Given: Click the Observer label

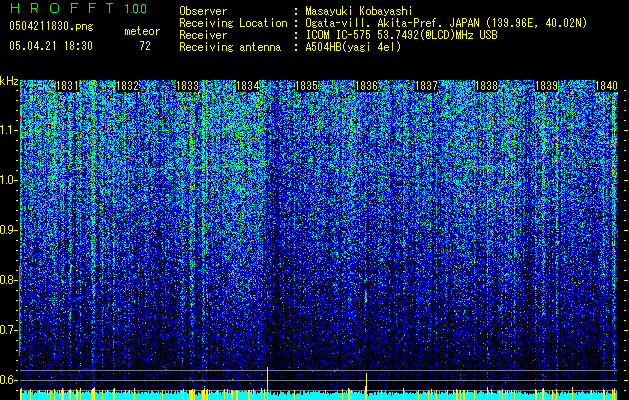Looking at the screenshot, I should (203, 11).
